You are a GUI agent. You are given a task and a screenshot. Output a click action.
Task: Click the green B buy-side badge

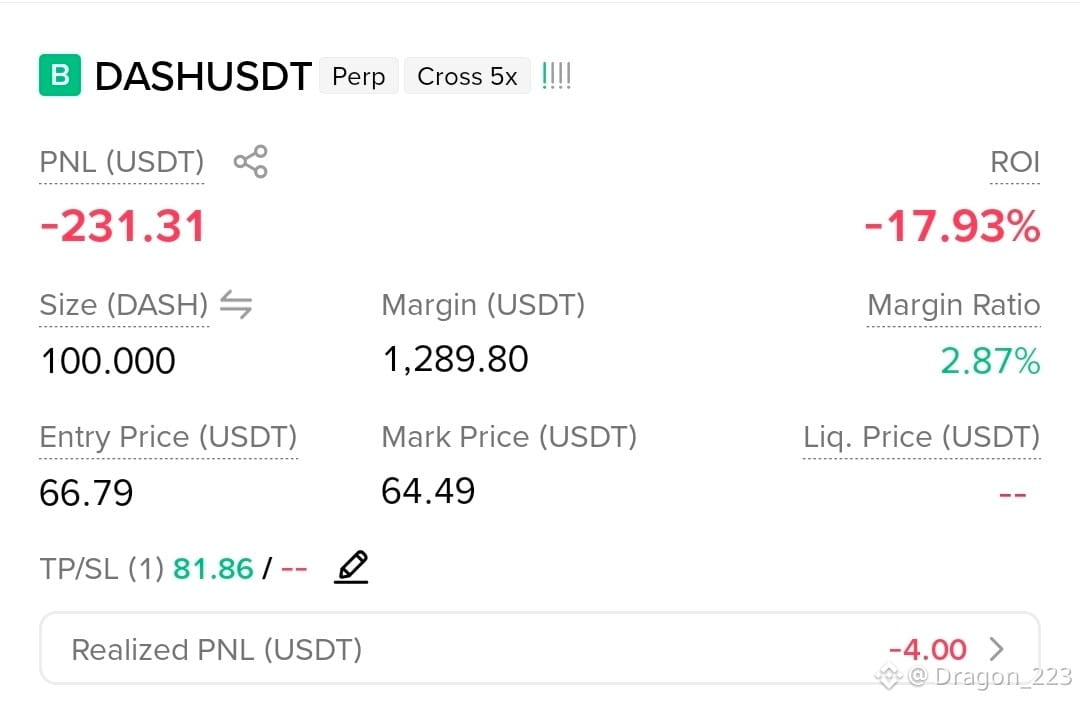(x=60, y=75)
